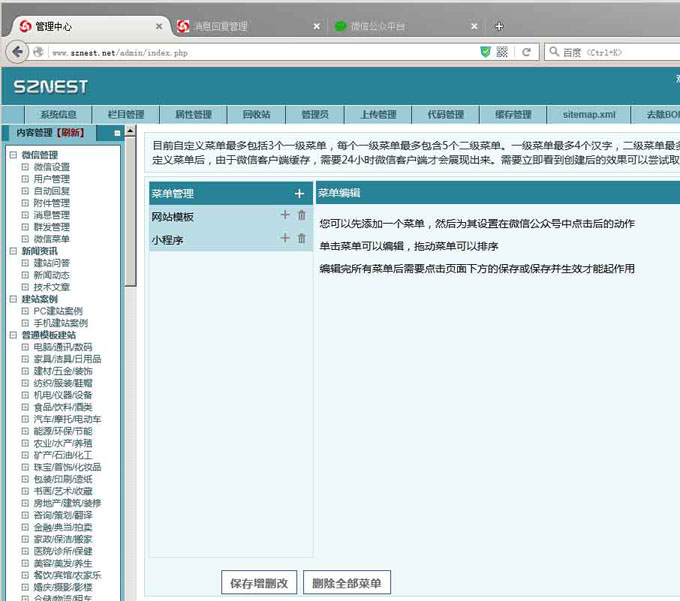Click the 删除全部菜单 button

(x=346, y=583)
